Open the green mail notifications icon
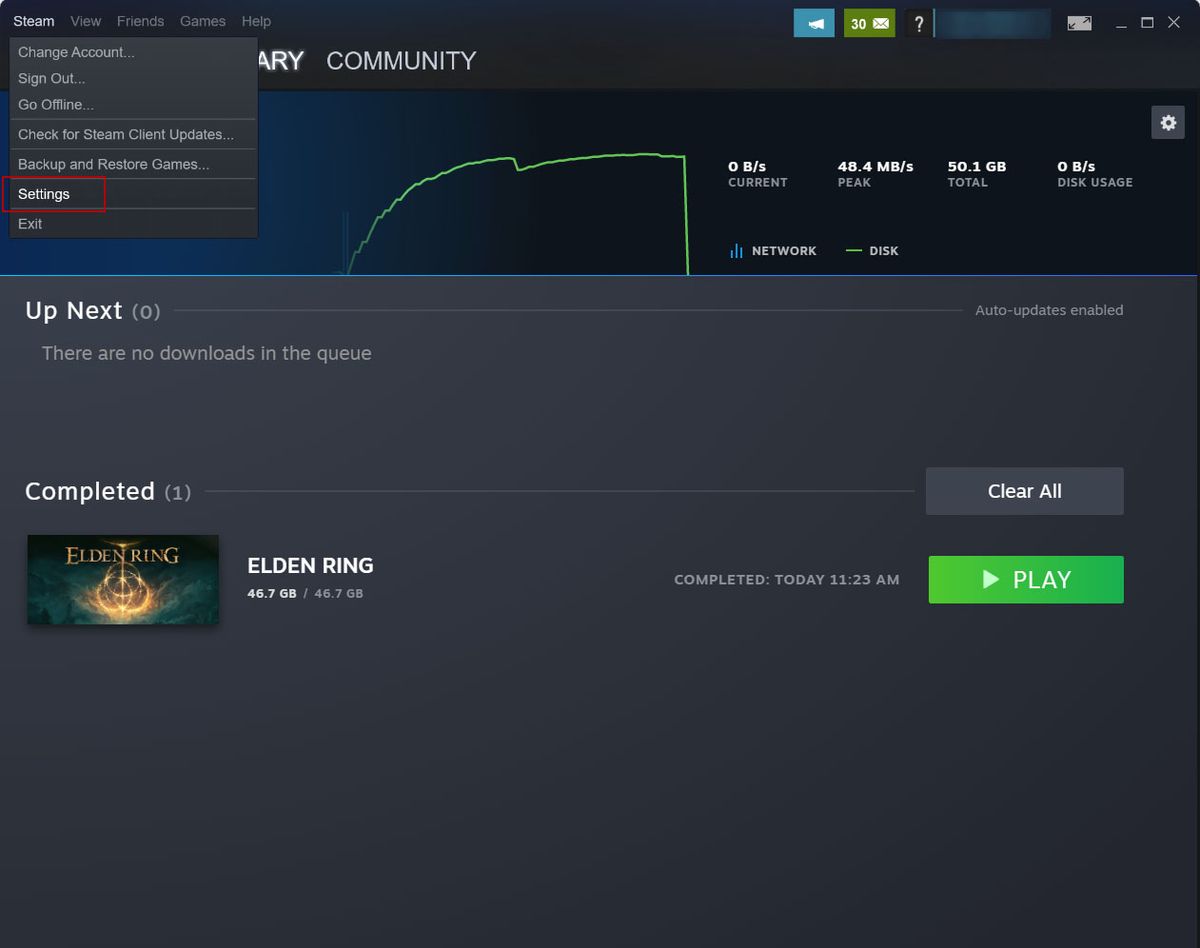The width and height of the screenshot is (1200, 948). pyautogui.click(x=869, y=22)
